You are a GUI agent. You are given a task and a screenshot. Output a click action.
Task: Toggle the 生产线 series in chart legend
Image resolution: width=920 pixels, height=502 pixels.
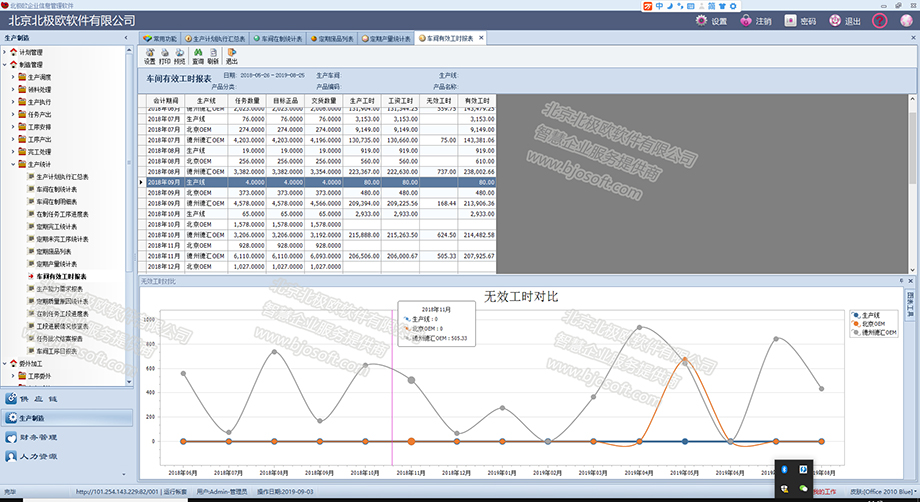pos(867,315)
